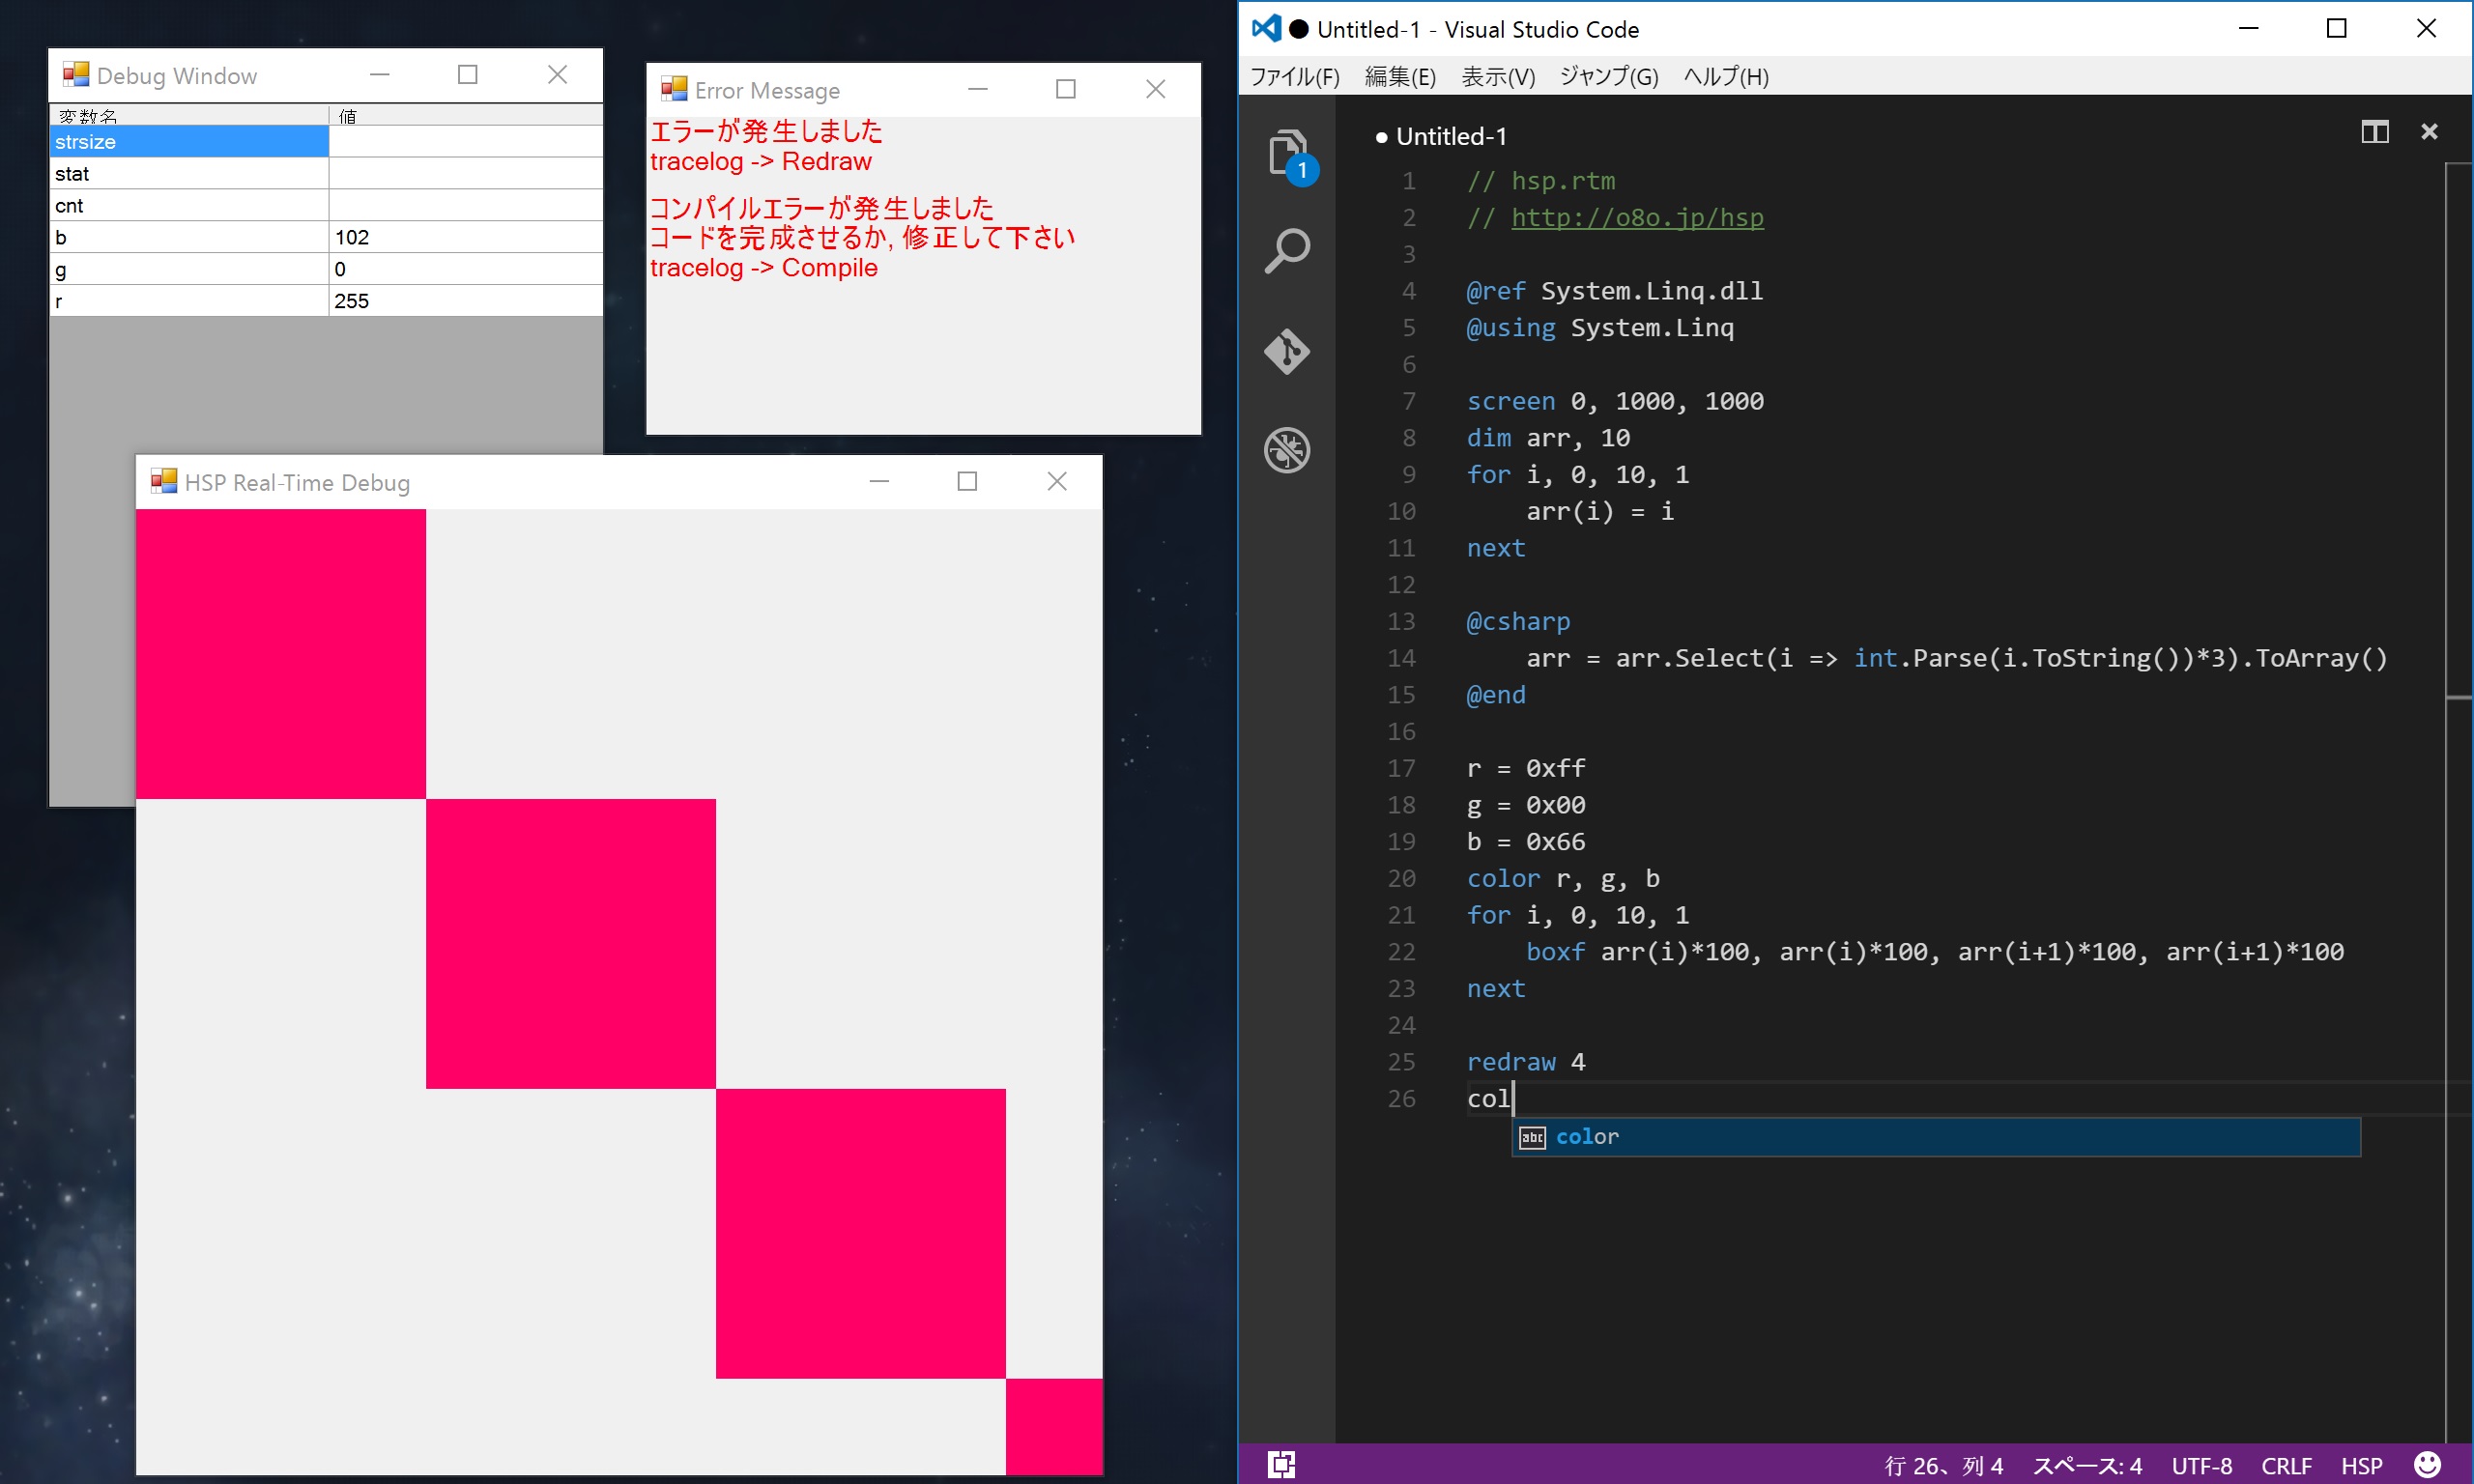Screen dimensions: 2474x1484
Task: Click the split editor icon
Action: click(2374, 132)
